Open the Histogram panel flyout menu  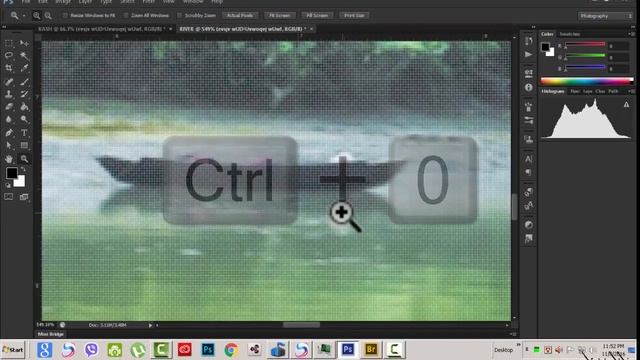click(631, 91)
